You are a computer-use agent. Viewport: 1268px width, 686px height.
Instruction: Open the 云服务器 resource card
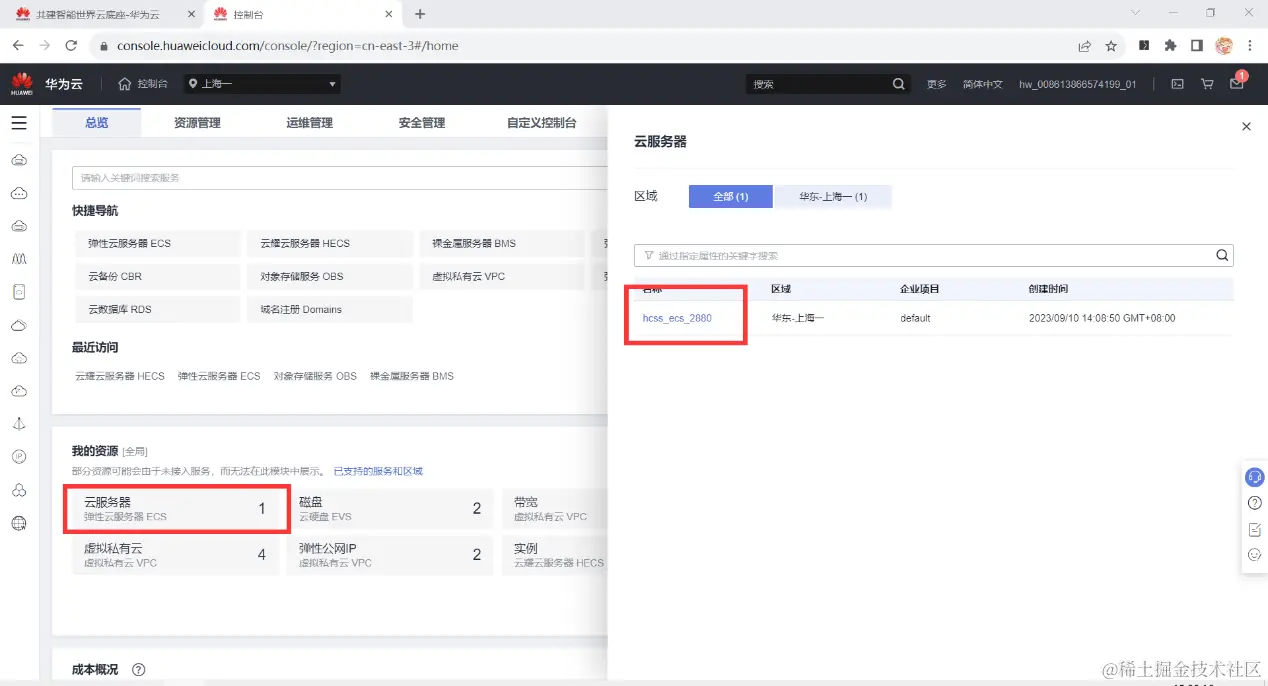[x=178, y=508]
